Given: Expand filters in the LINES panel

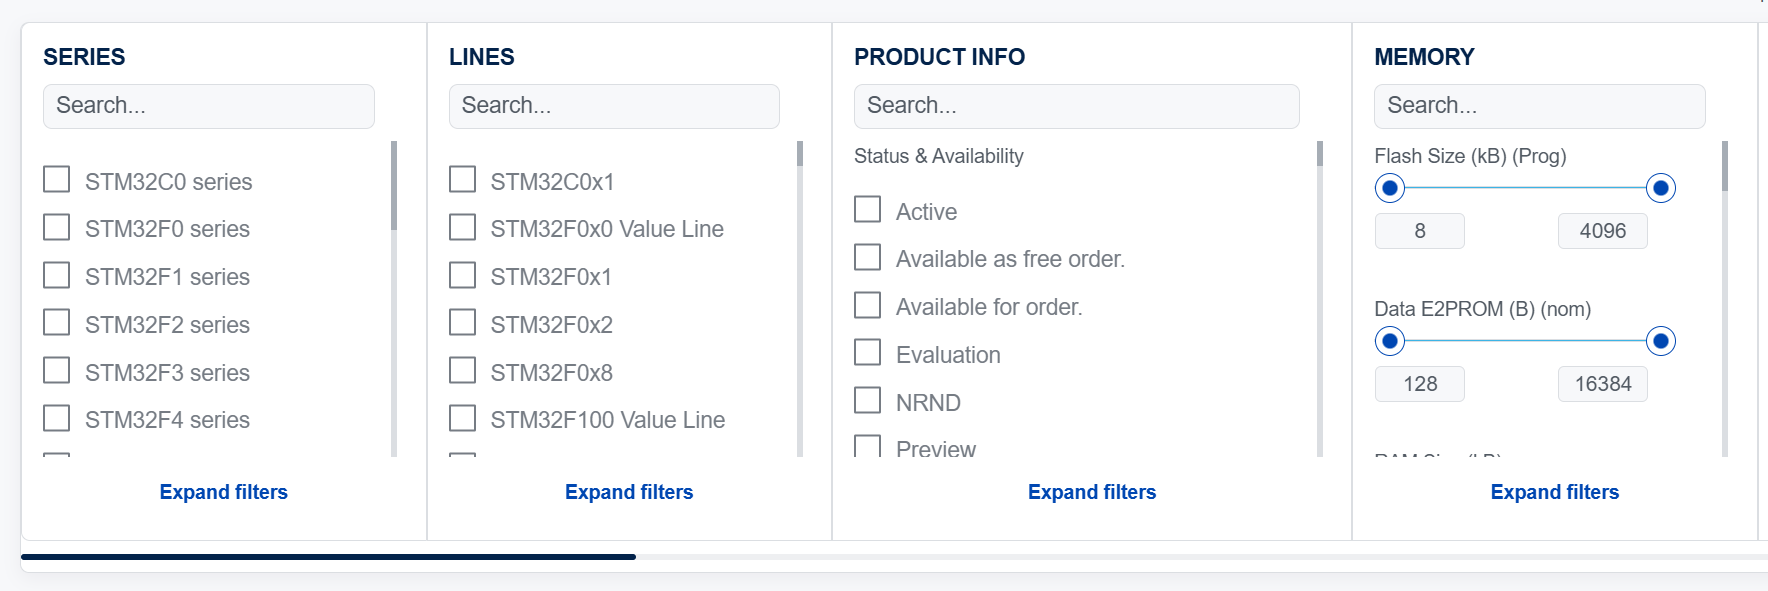Looking at the screenshot, I should coord(629,492).
